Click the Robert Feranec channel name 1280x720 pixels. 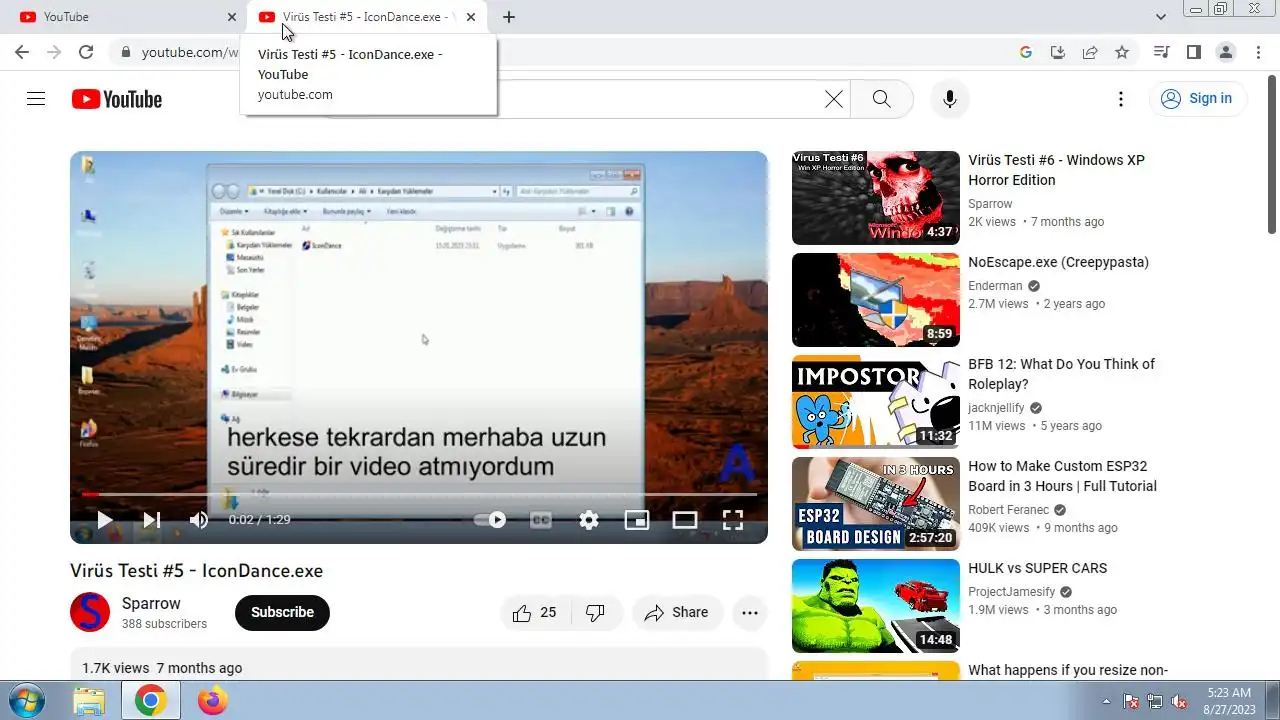tap(1008, 510)
